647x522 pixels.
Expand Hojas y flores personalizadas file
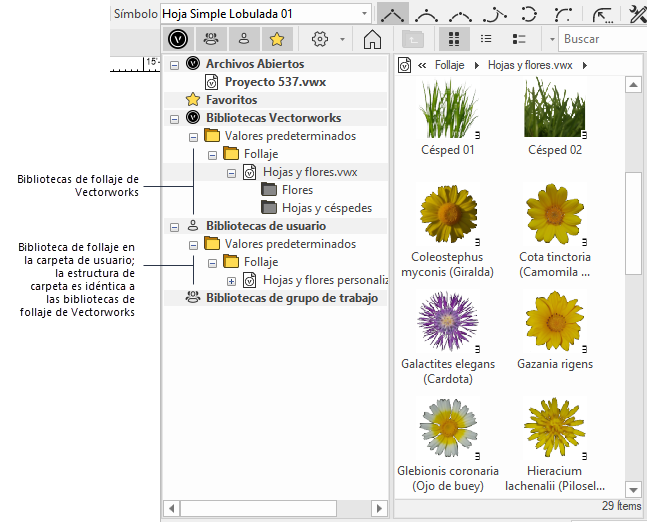coord(232,280)
